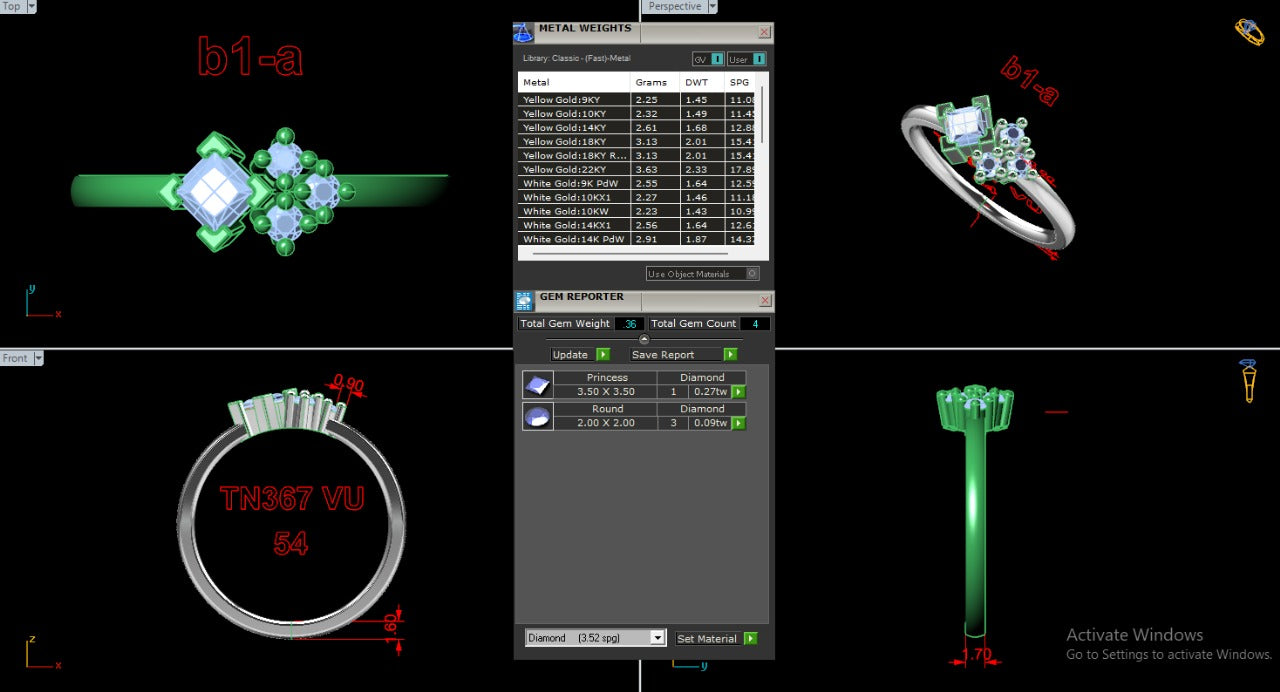The width and height of the screenshot is (1280, 692).
Task: Click the Round cut gem icon
Action: click(x=537, y=417)
